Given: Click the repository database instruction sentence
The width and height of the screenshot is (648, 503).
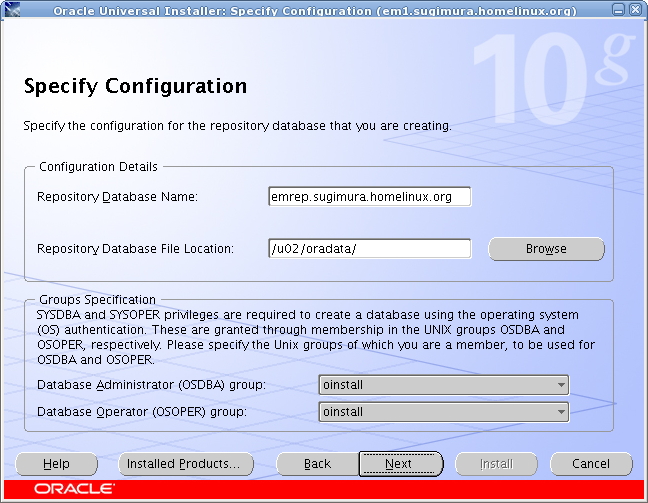Looking at the screenshot, I should 237,126.
